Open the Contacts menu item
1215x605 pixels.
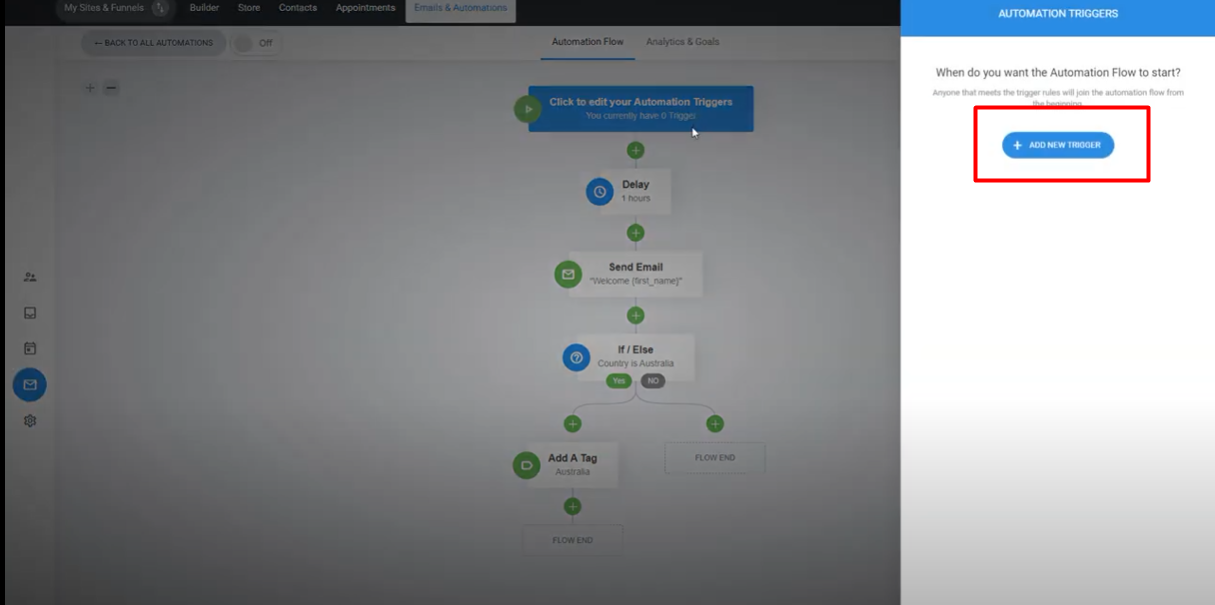point(297,8)
